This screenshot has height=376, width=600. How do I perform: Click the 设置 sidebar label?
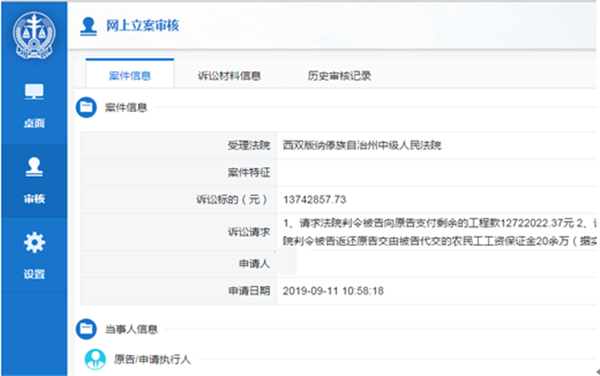coord(34,274)
